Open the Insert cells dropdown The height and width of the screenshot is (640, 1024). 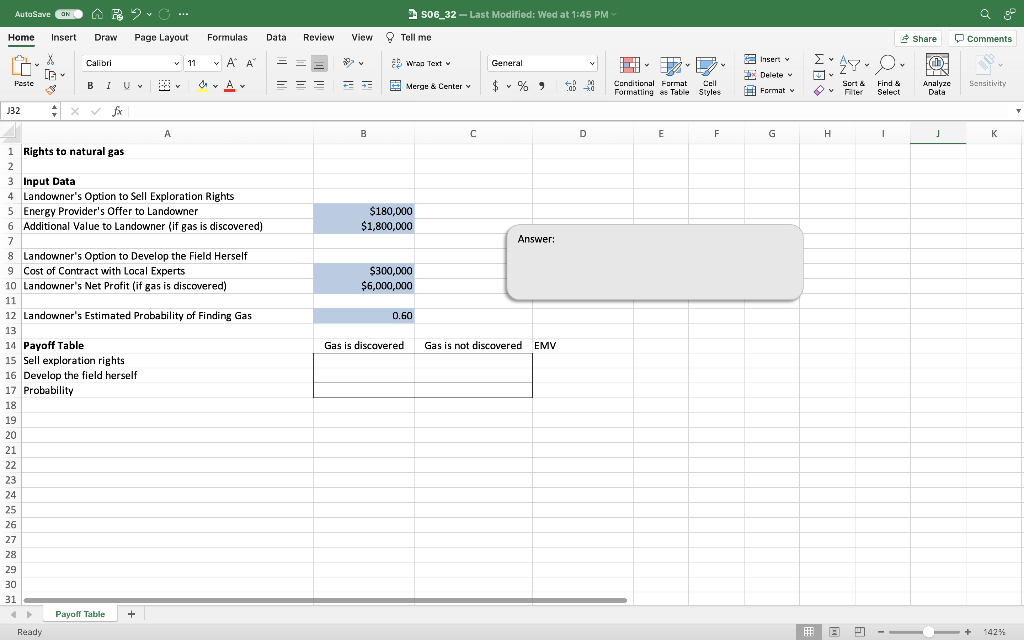click(x=767, y=59)
